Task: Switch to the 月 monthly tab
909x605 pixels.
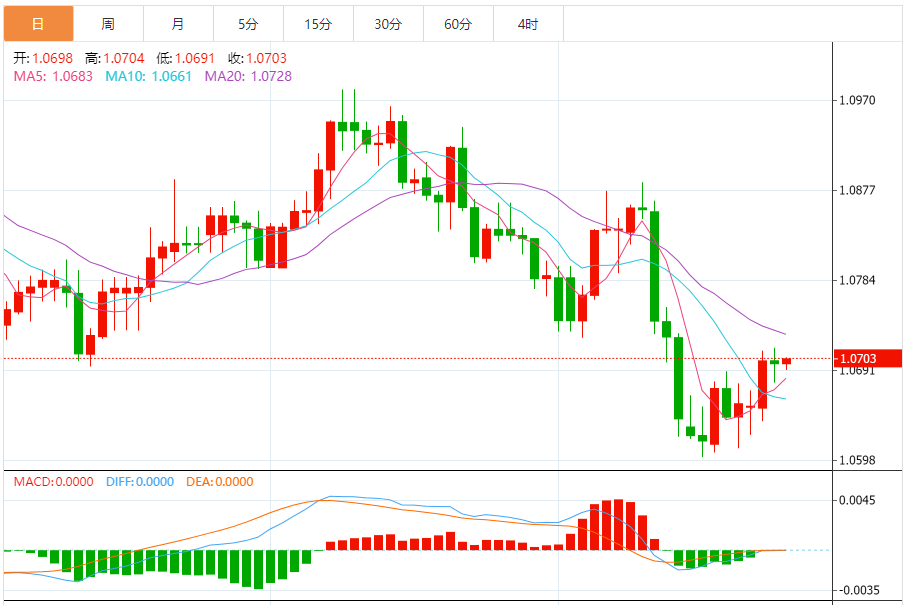Action: (x=178, y=24)
